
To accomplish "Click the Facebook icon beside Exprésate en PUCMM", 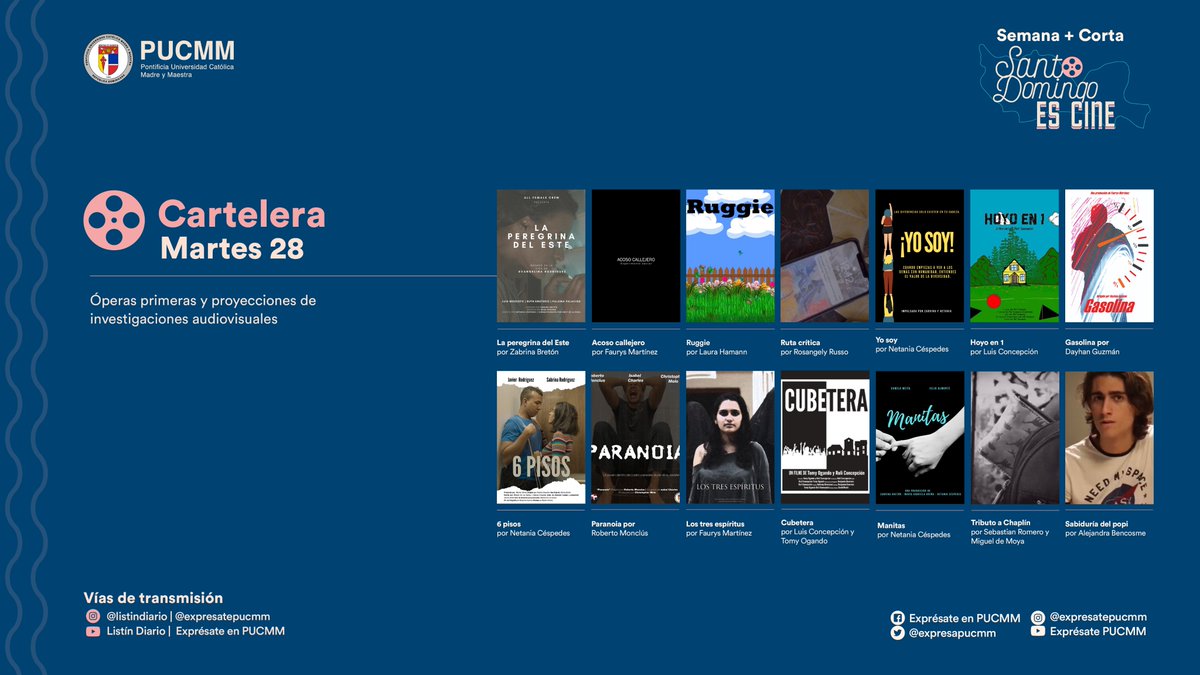I will pos(898,618).
